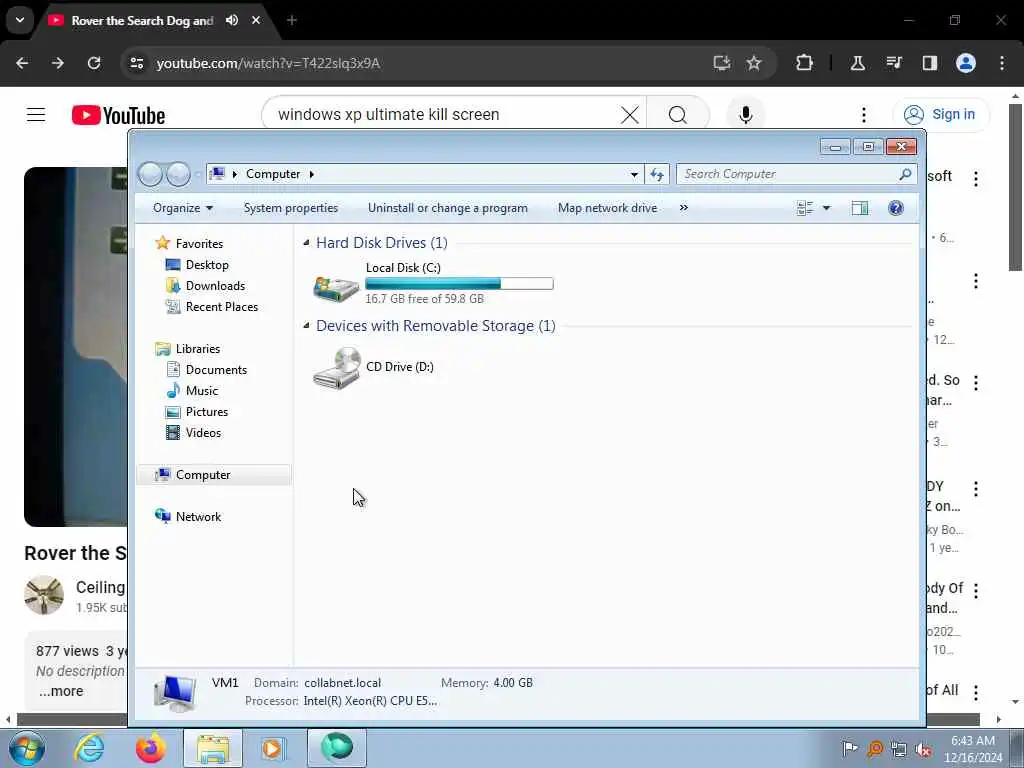Viewport: 1024px width, 768px height.
Task: Click the muted volume tray icon
Action: [923, 749]
